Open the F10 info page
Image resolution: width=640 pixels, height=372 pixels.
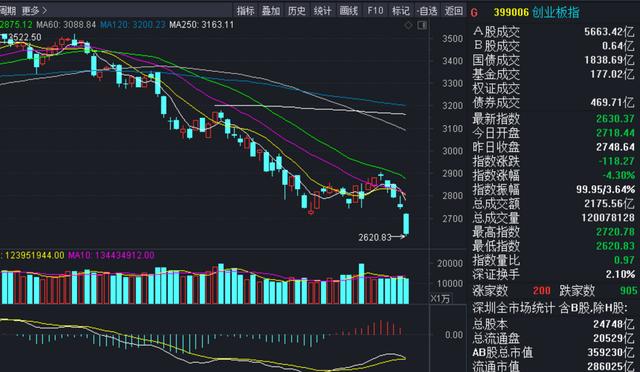pyautogui.click(x=375, y=11)
